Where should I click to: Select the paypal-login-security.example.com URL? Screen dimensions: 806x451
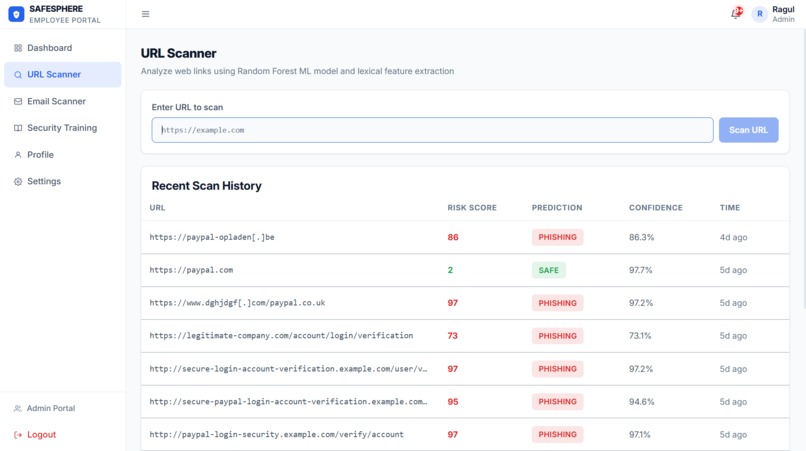click(277, 435)
